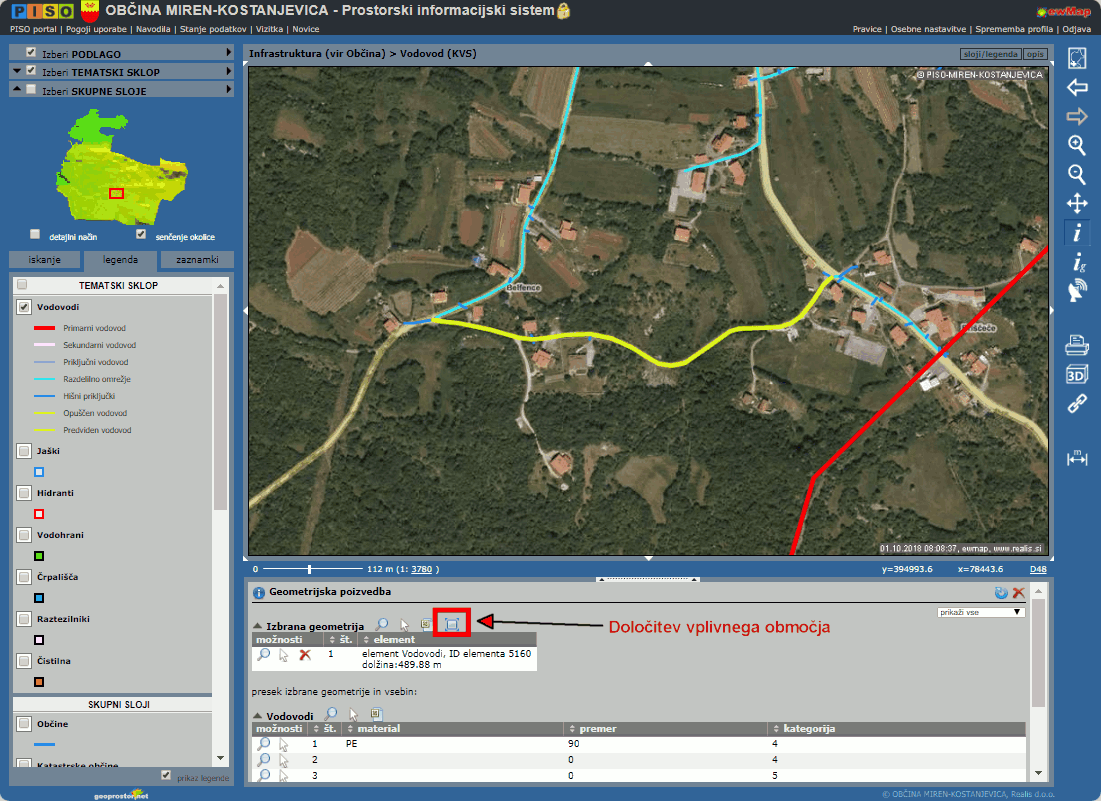Screen dimensions: 1101x801
Task: Go back to previous map view
Action: 1077,87
